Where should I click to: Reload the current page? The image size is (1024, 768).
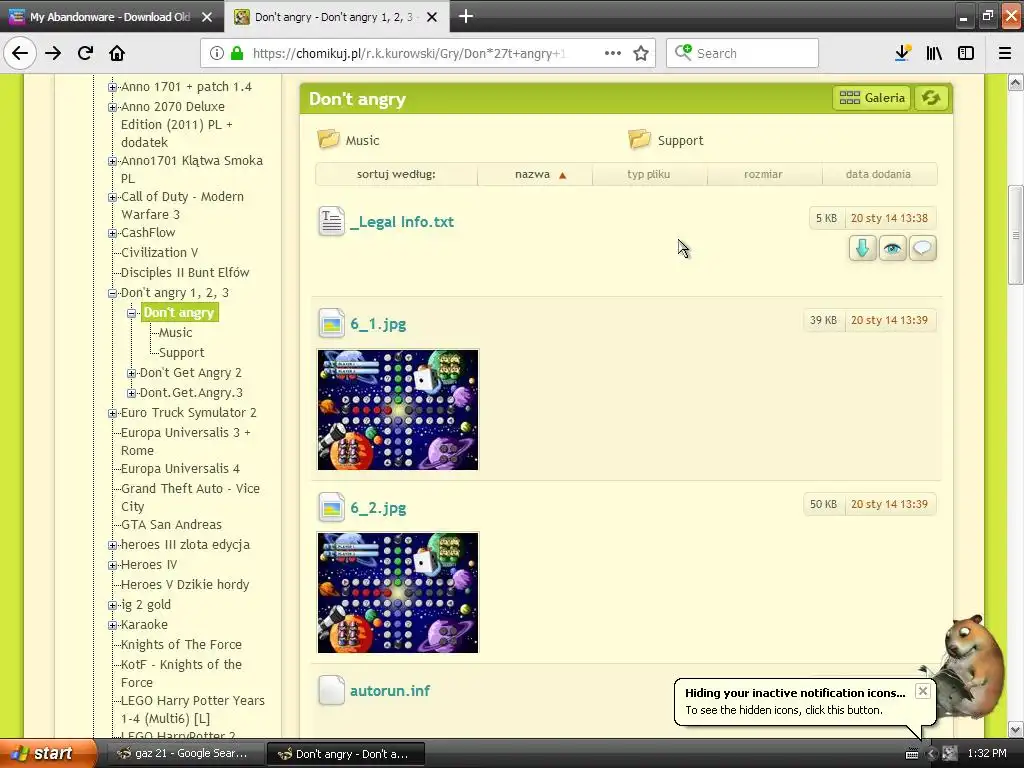click(85, 53)
